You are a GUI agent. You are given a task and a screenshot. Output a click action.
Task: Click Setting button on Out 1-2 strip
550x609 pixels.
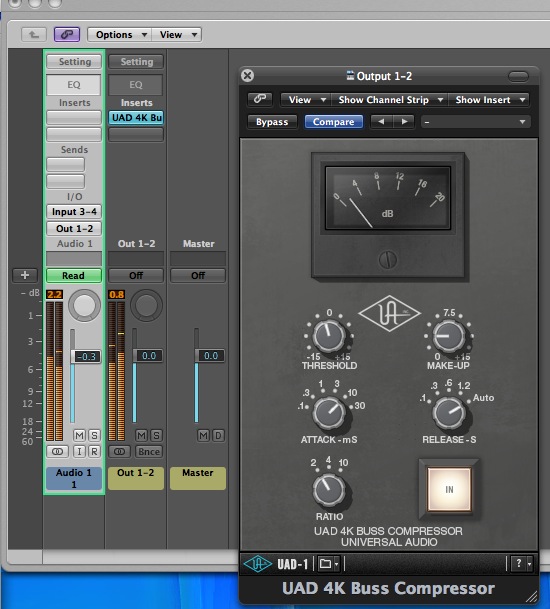pyautogui.click(x=136, y=61)
